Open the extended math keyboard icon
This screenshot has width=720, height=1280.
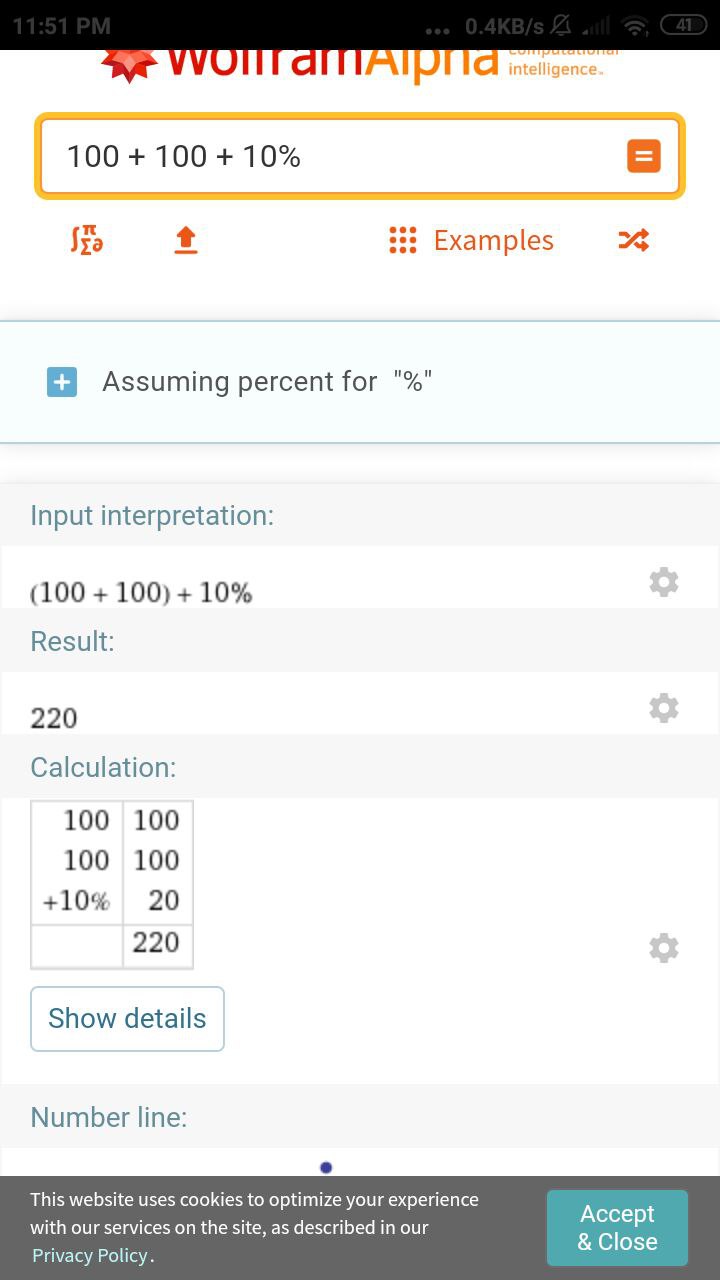click(87, 240)
